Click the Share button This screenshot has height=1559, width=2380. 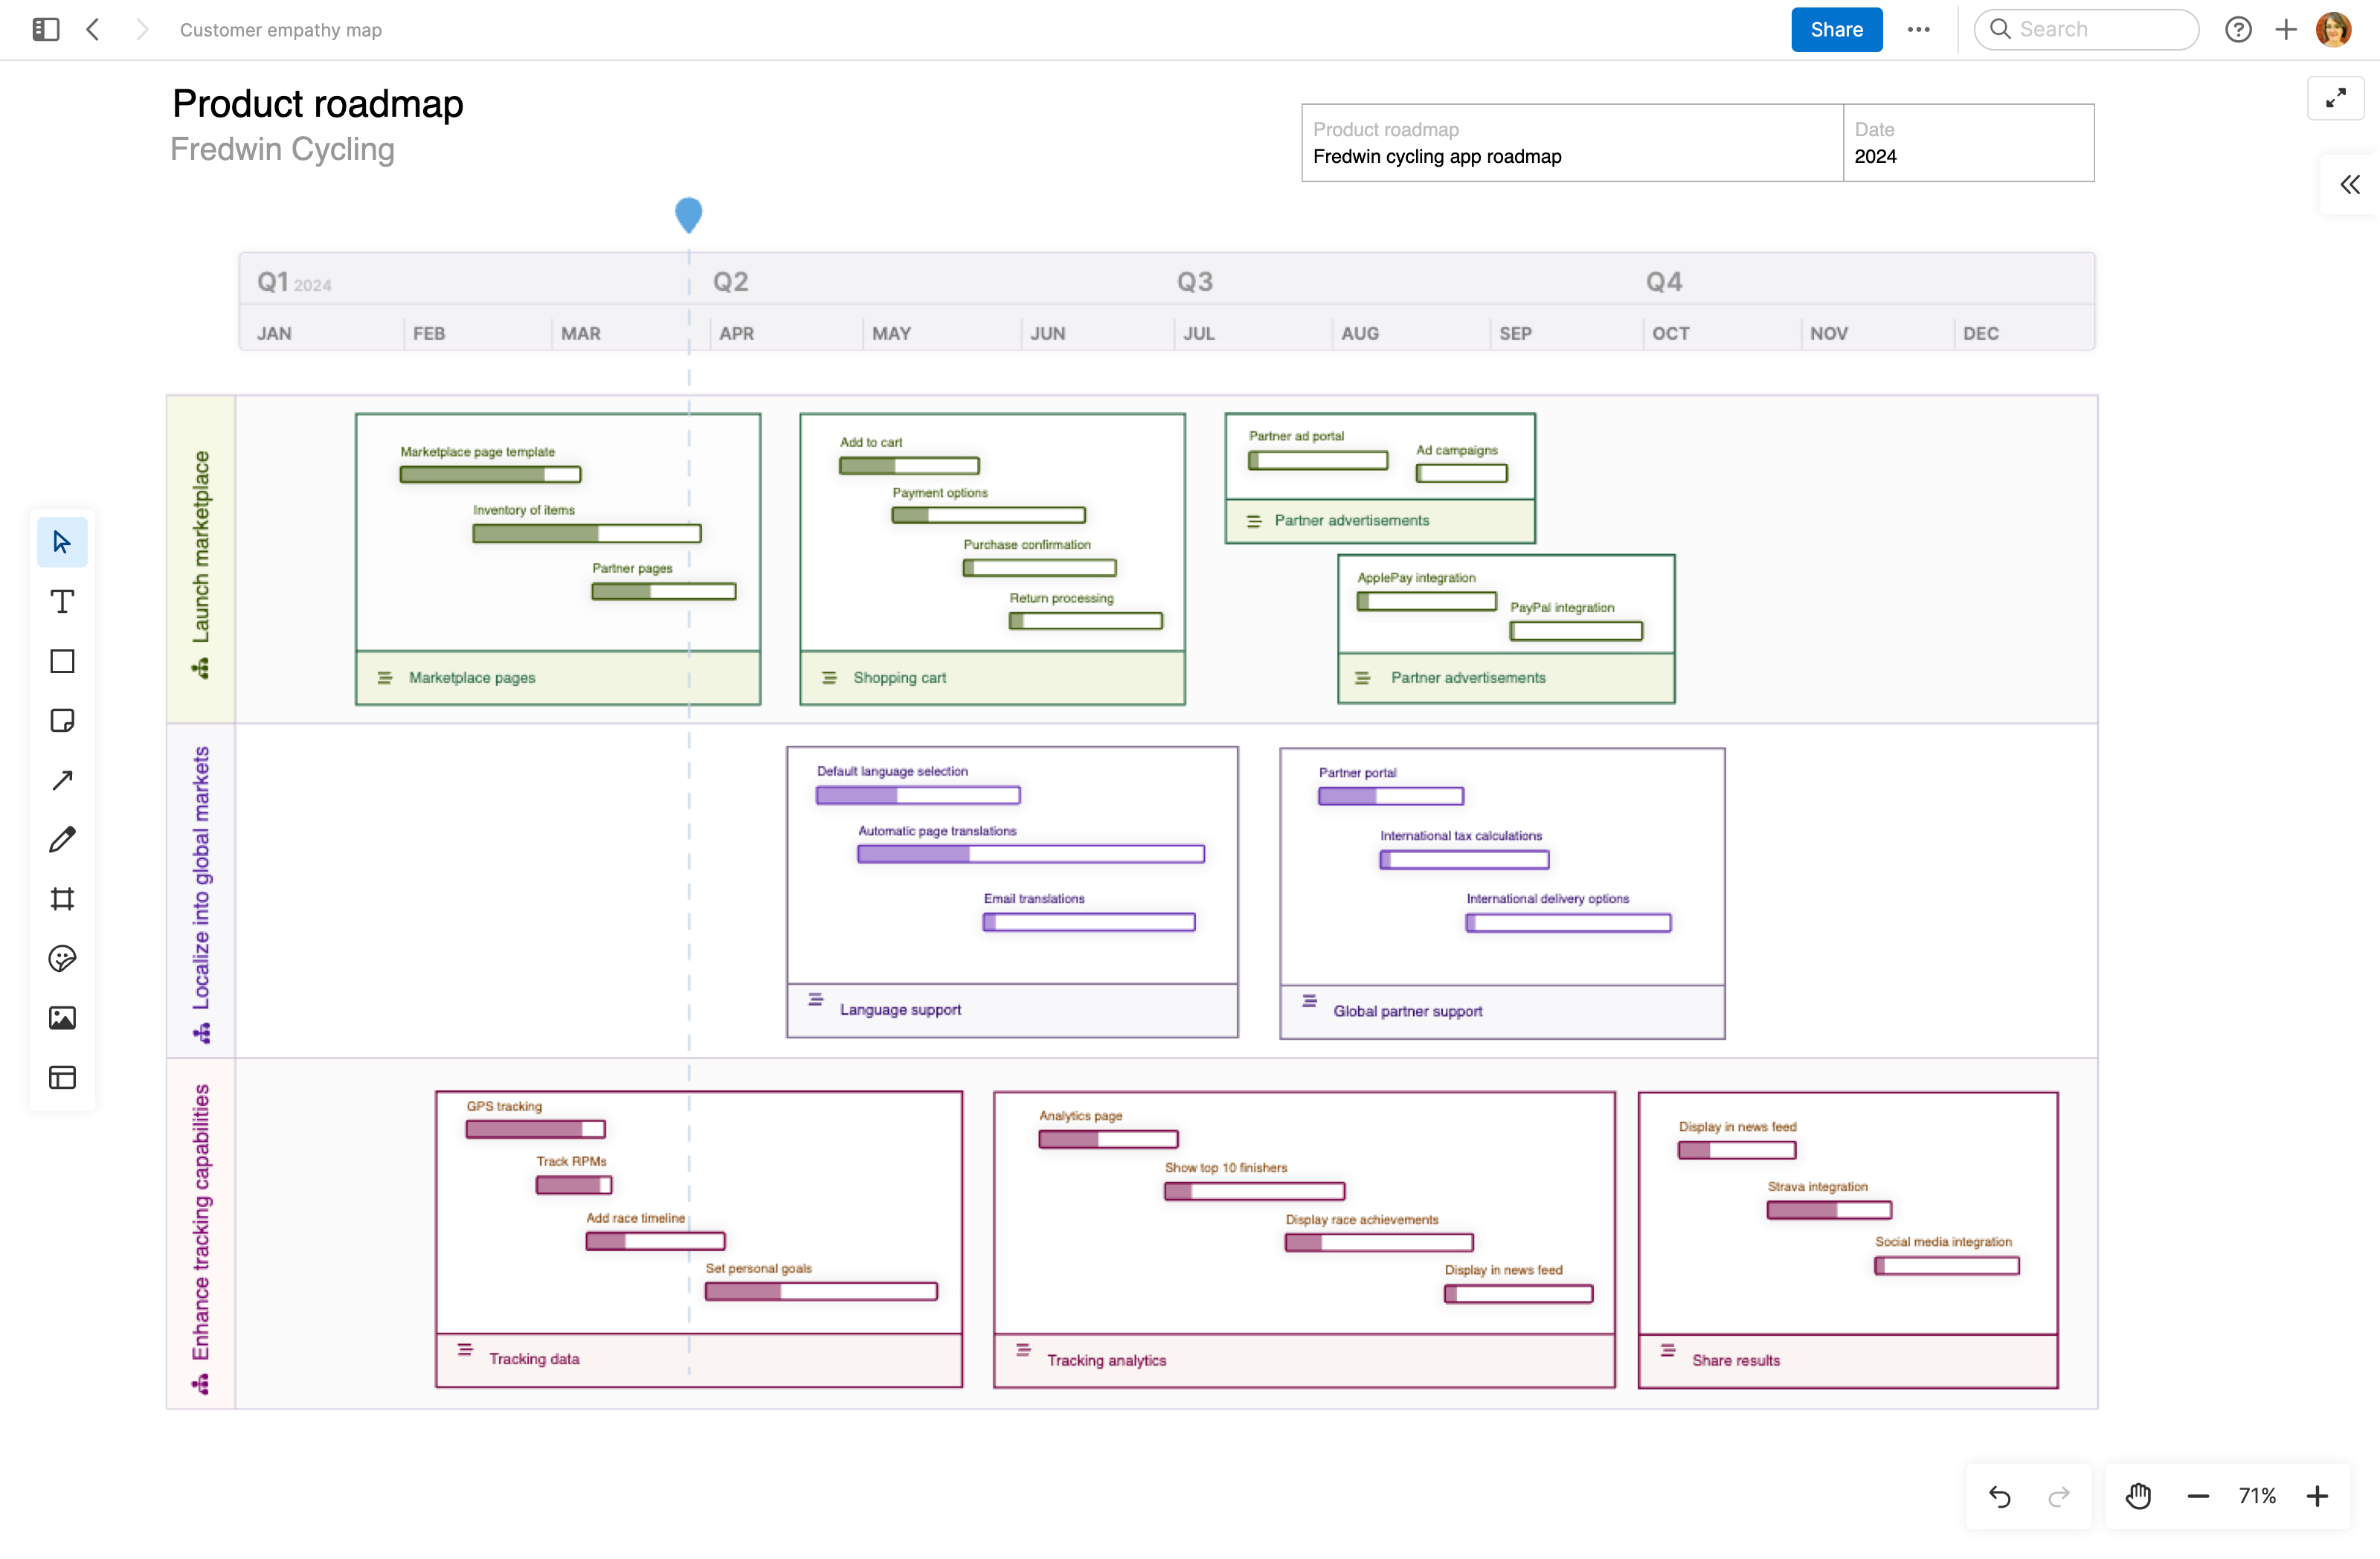(x=1836, y=29)
